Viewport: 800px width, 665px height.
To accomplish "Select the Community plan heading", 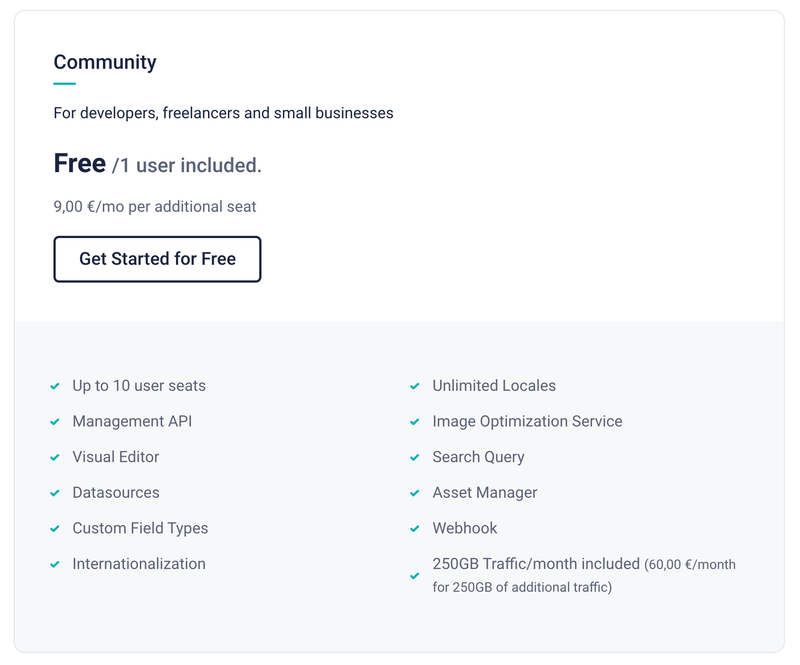I will [105, 62].
